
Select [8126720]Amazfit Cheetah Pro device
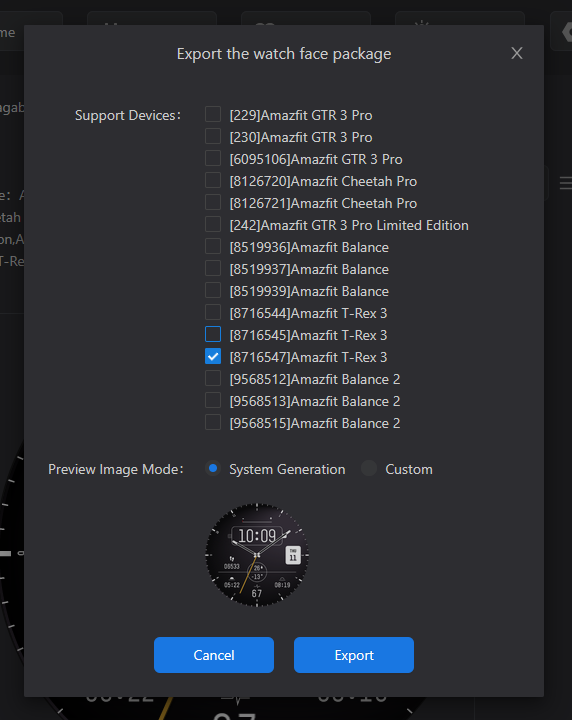coord(213,180)
